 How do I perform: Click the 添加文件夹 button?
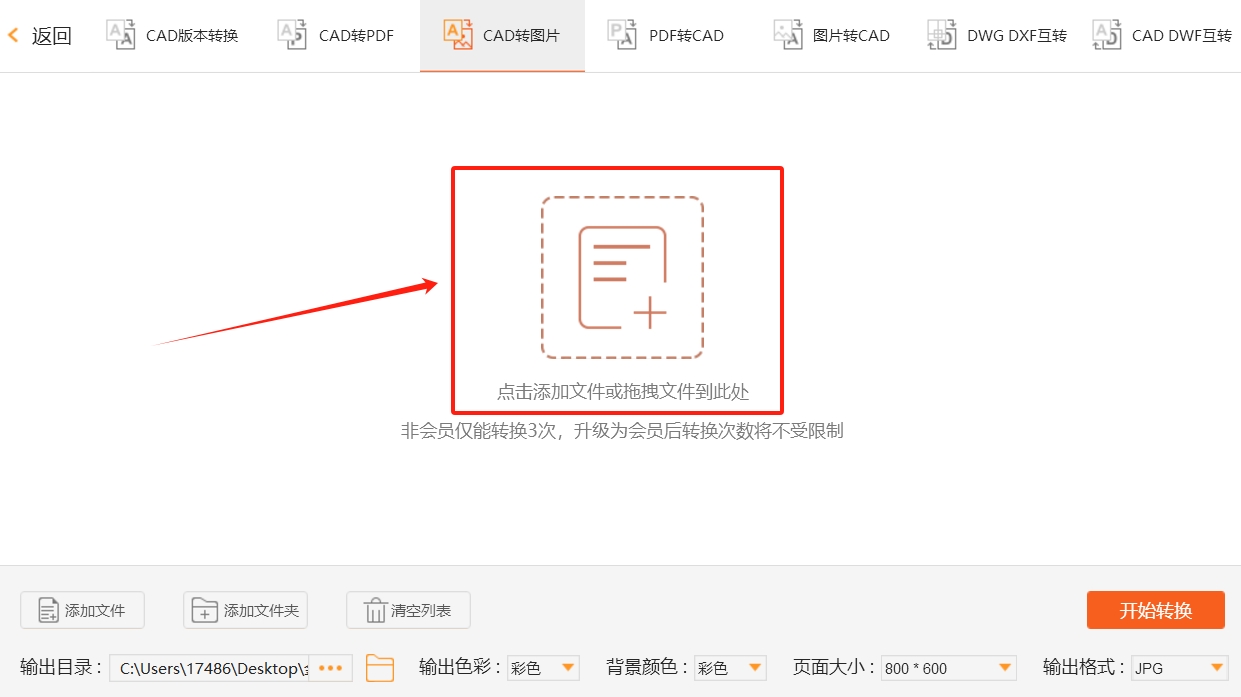[x=245, y=610]
